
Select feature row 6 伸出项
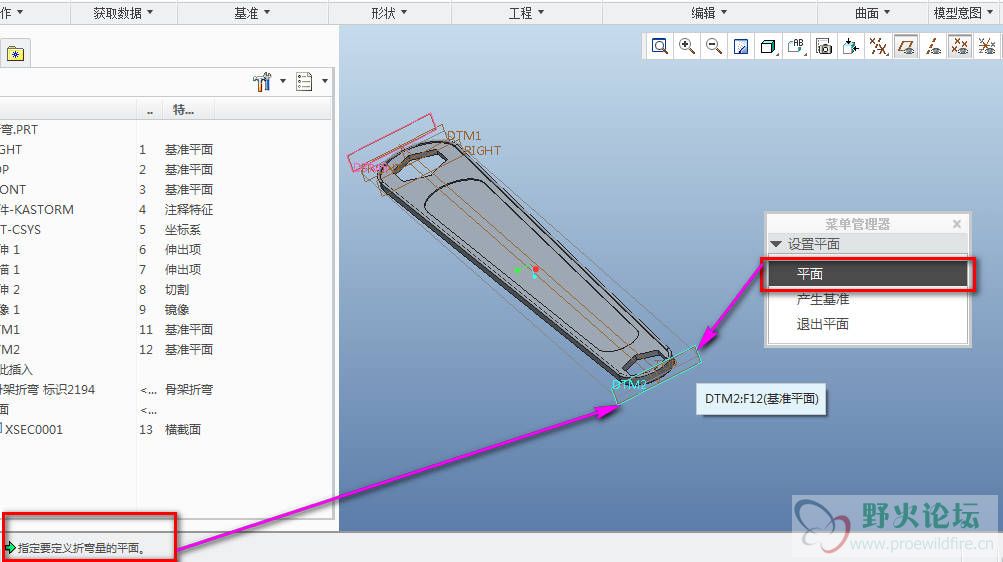point(164,249)
